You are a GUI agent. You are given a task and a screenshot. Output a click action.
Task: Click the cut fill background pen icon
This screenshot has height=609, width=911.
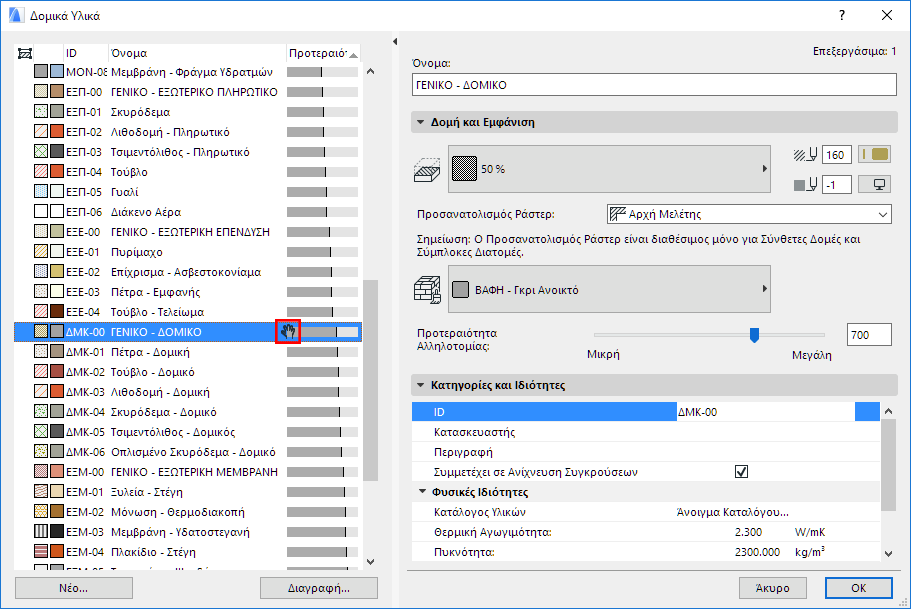click(x=805, y=185)
